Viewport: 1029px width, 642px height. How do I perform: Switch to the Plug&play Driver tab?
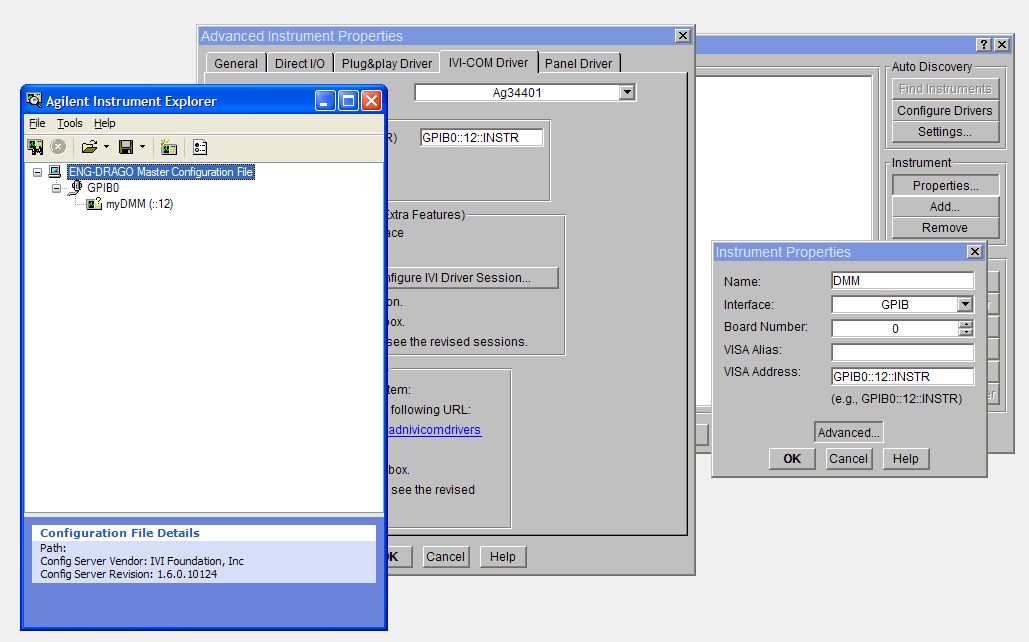[387, 63]
